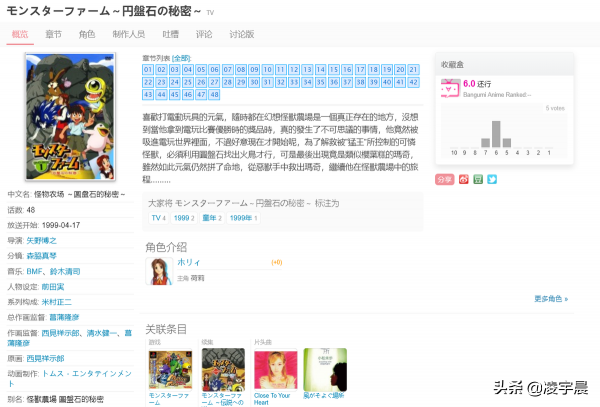Open the Close To Your Heart thumbnail
Viewport: 600px width, 407px height.
click(272, 368)
